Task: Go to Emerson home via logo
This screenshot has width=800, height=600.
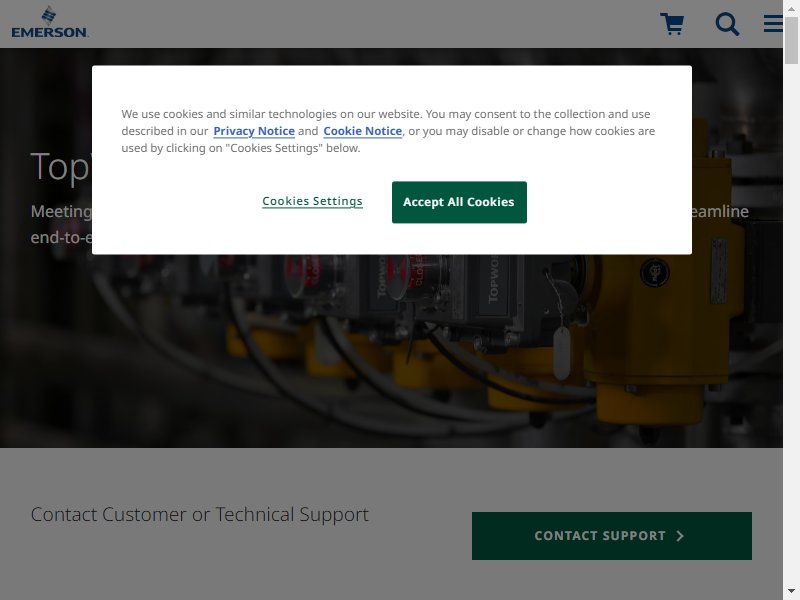Action: [x=49, y=22]
